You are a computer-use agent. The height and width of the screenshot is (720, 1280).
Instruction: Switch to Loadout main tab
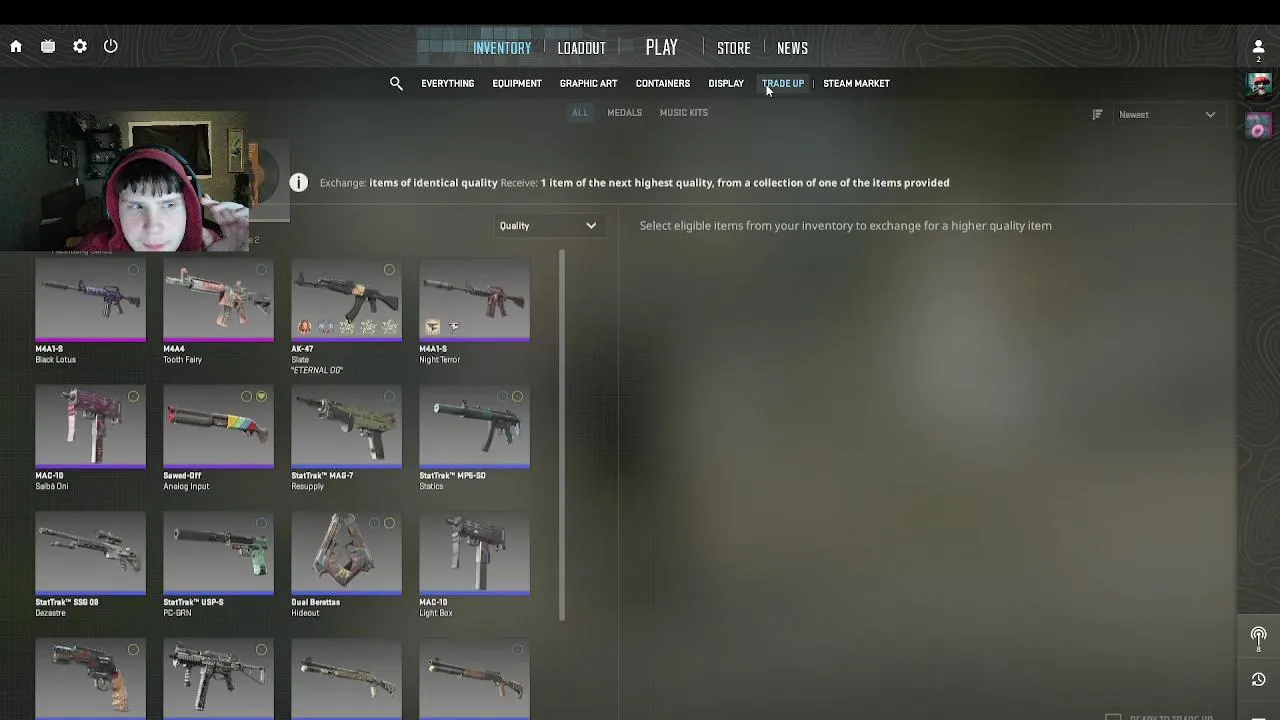581,48
